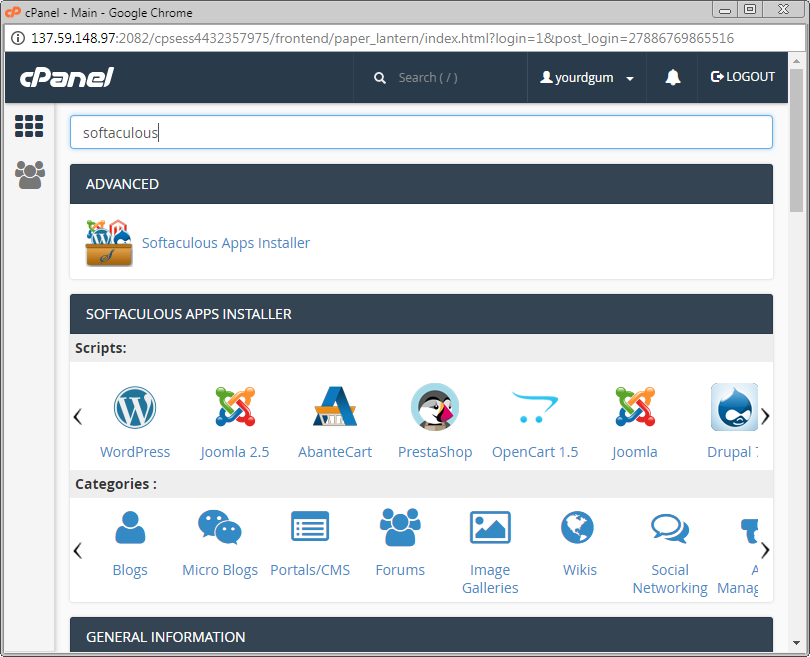Screen dimensions: 810x657
Task: Open the Wikis globe icon
Action: point(578,527)
